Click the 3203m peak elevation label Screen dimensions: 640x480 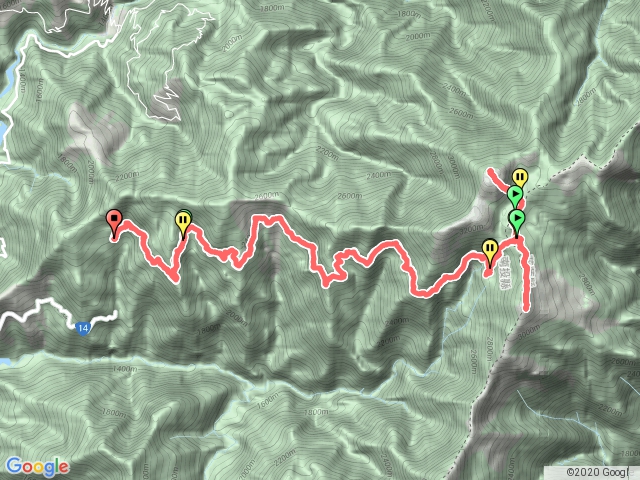click(x=471, y=230)
